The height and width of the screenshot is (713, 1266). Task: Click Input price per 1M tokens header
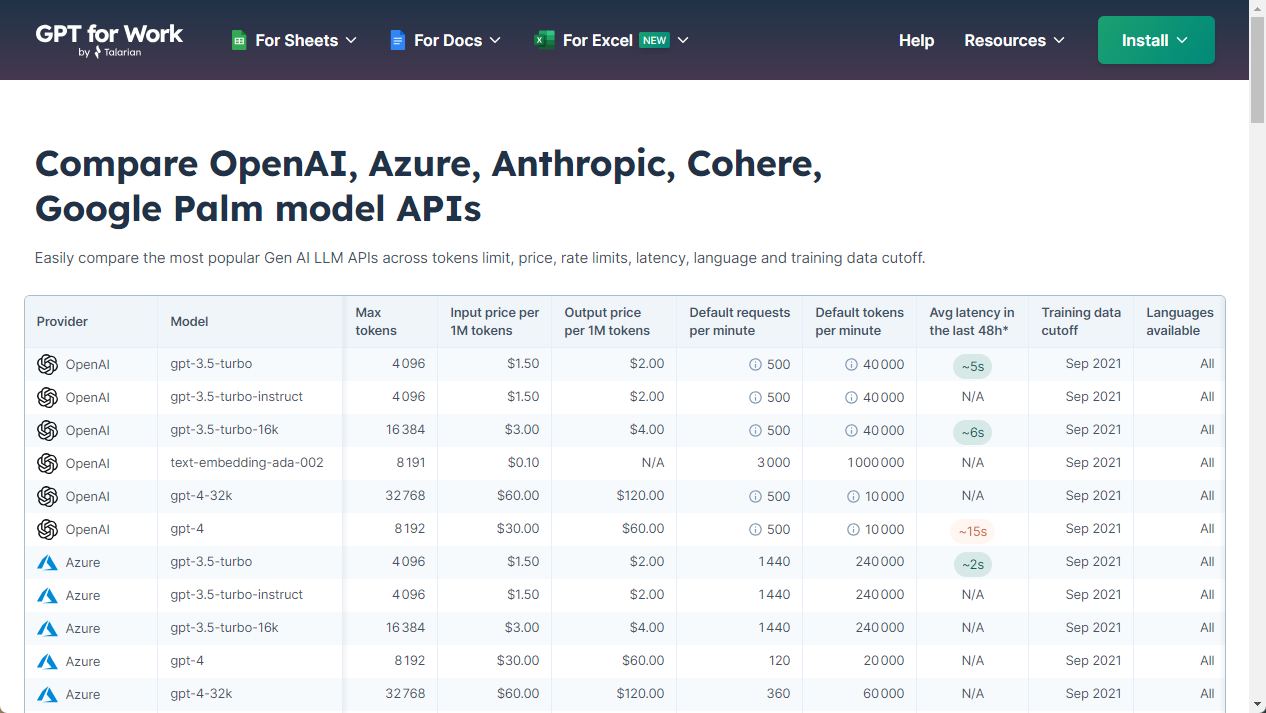(494, 322)
